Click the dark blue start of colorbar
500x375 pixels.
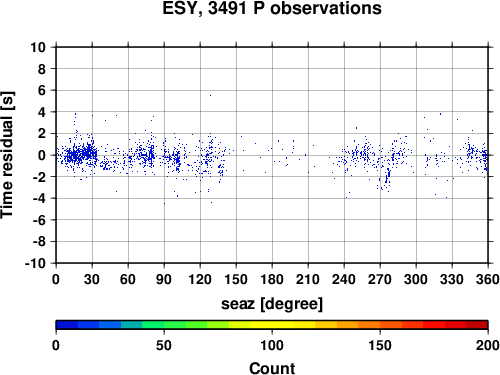[67, 325]
